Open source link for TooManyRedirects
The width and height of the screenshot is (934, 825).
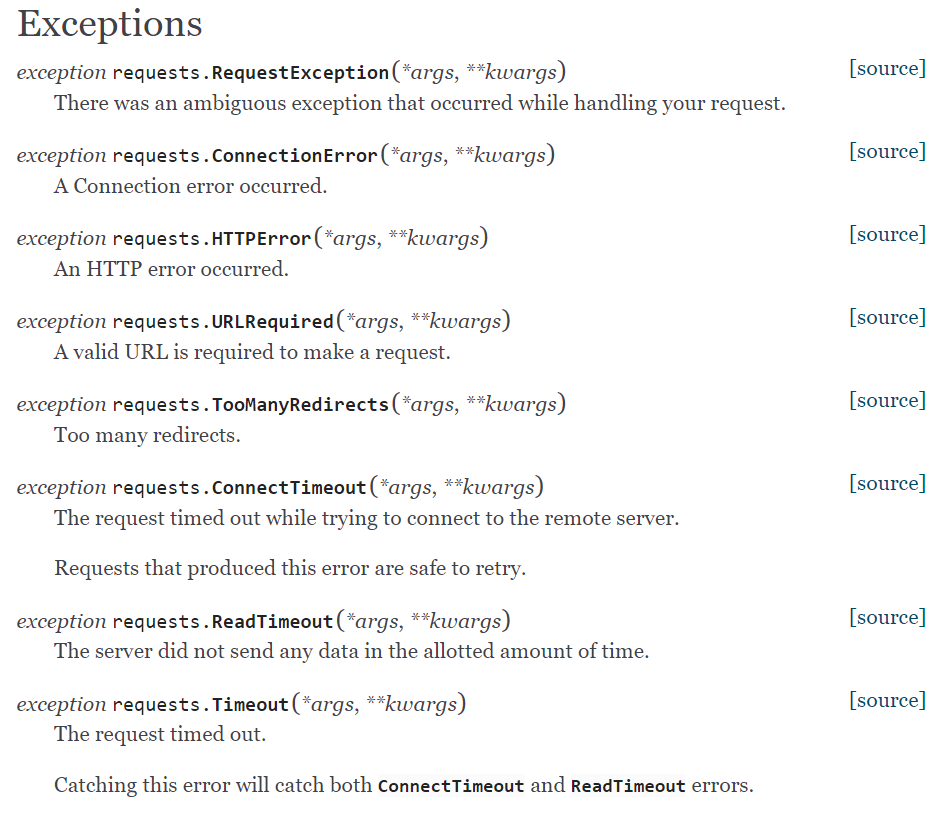pos(888,400)
